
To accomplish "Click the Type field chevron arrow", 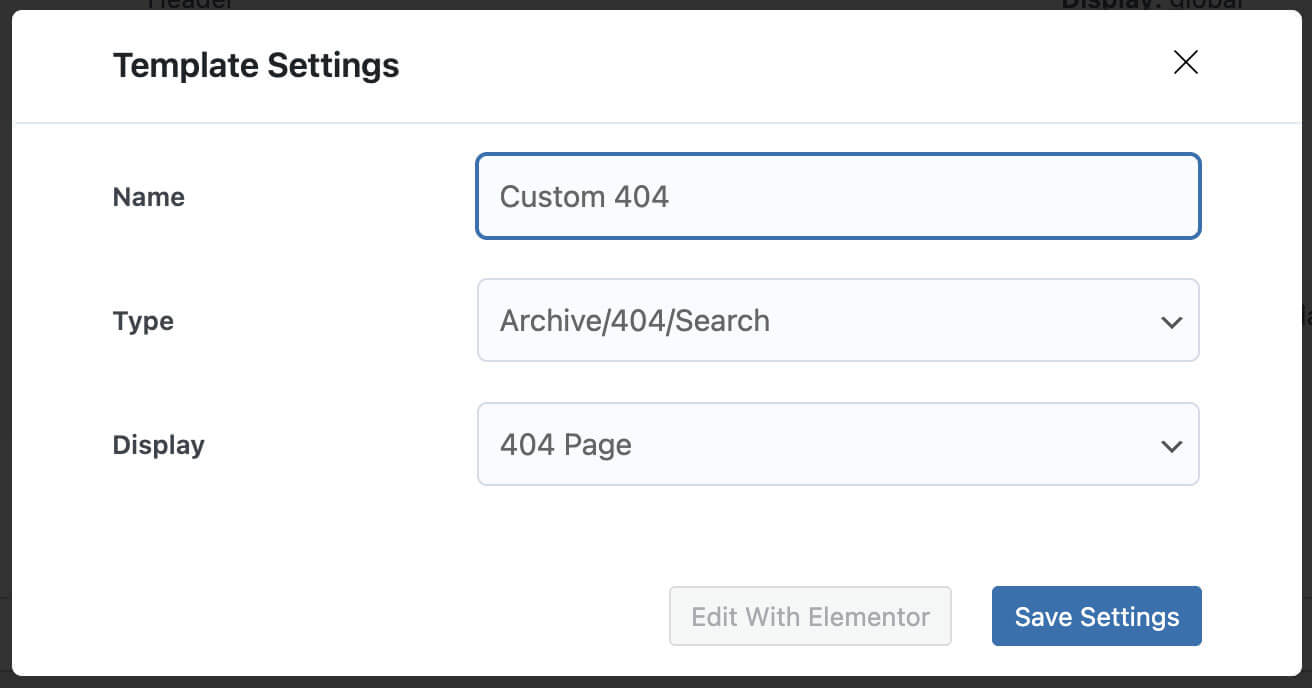I will [x=1171, y=322].
